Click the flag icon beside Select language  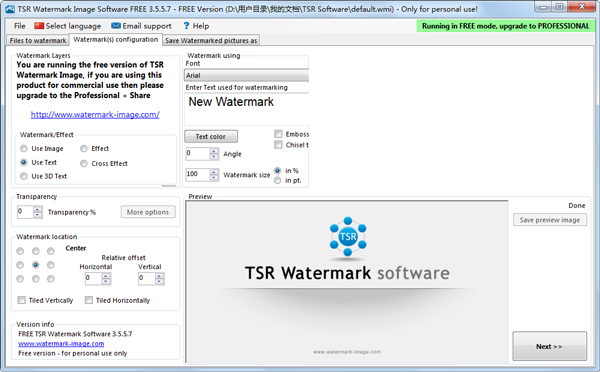(x=39, y=26)
